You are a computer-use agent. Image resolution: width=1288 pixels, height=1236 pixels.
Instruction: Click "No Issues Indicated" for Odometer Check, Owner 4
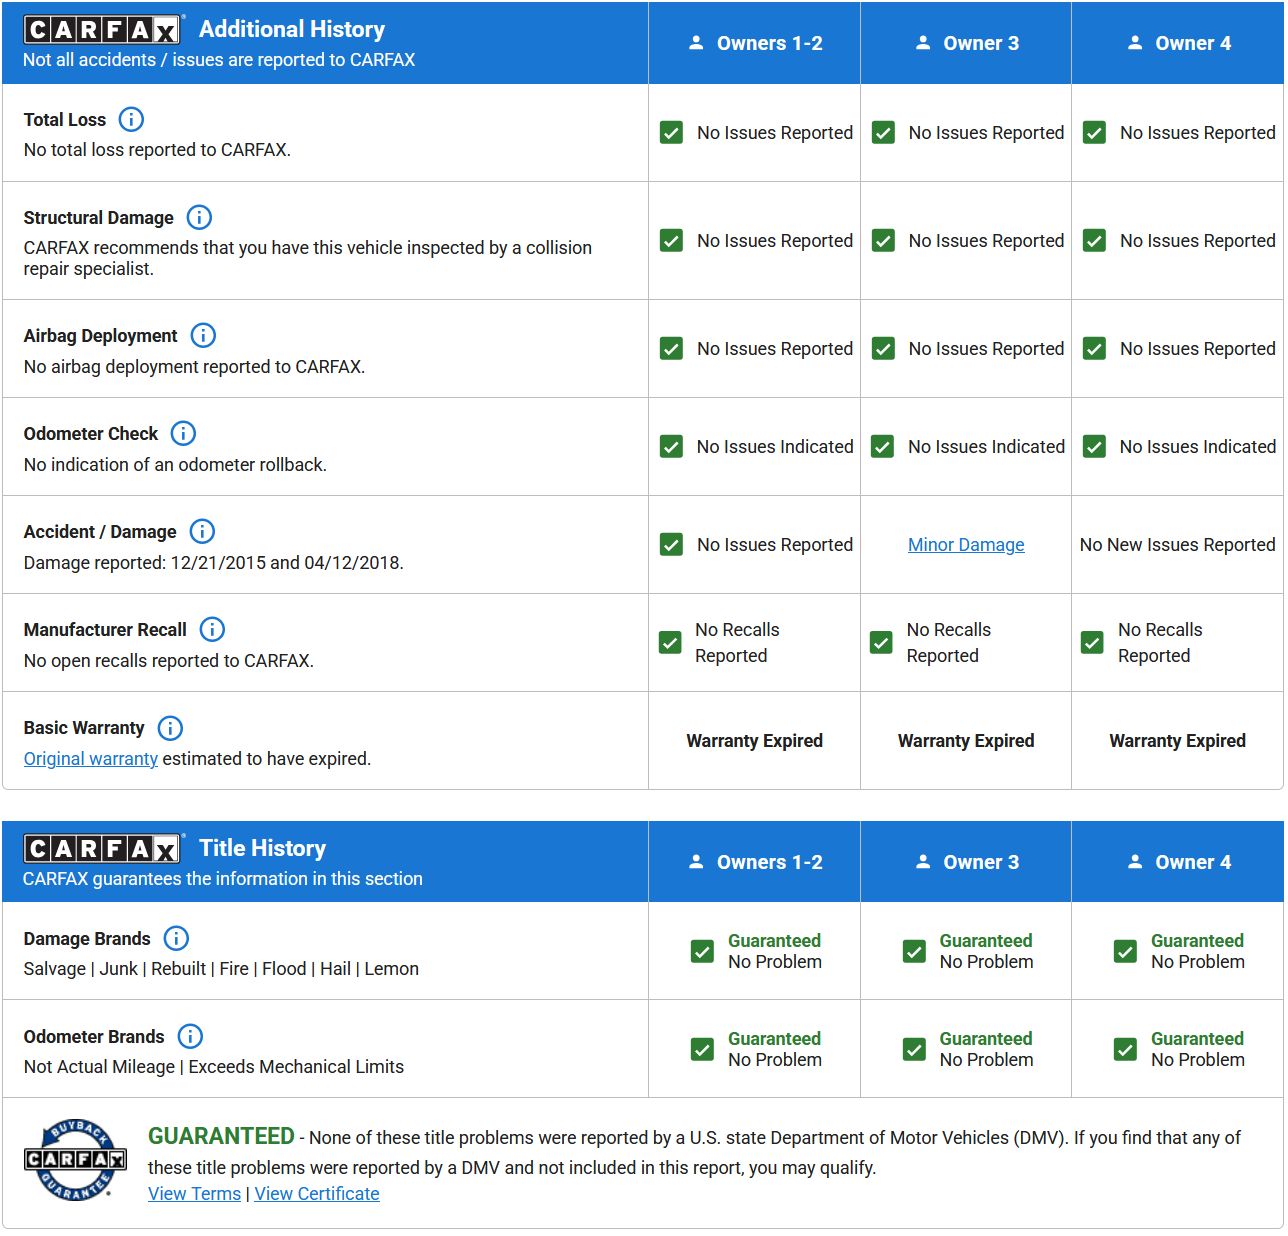coord(1198,447)
